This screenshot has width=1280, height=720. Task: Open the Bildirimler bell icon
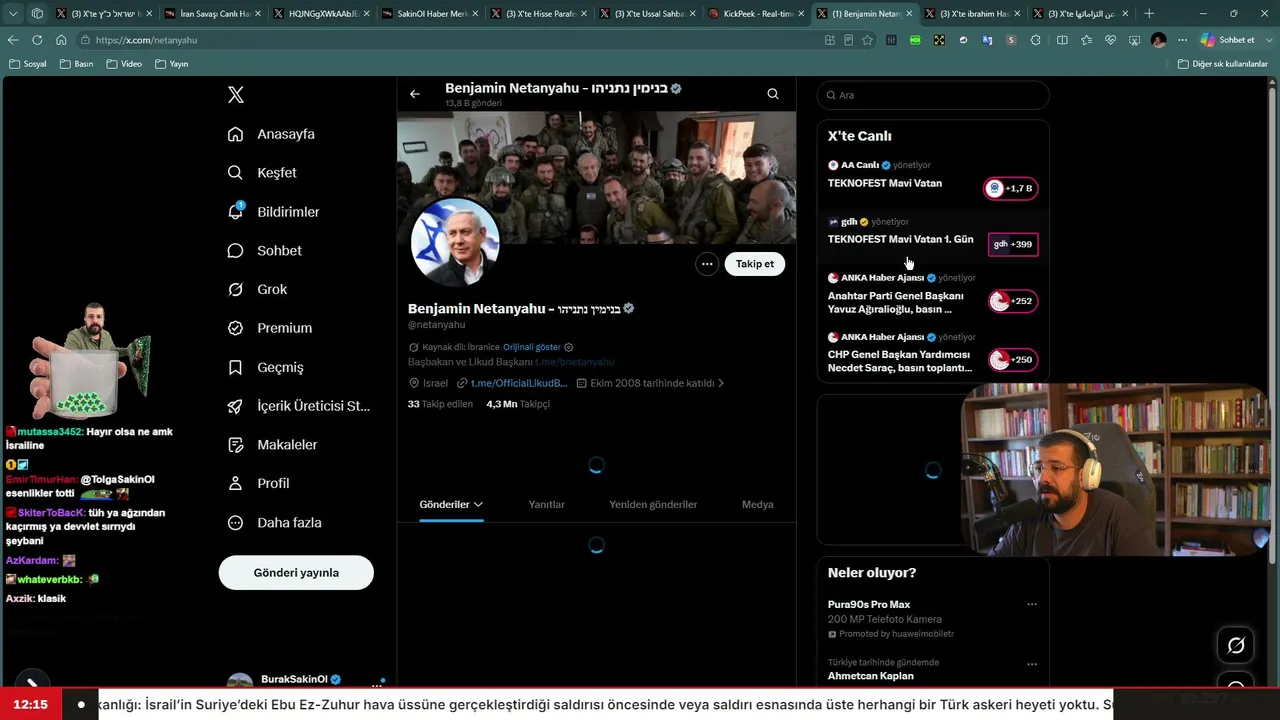pos(235,212)
